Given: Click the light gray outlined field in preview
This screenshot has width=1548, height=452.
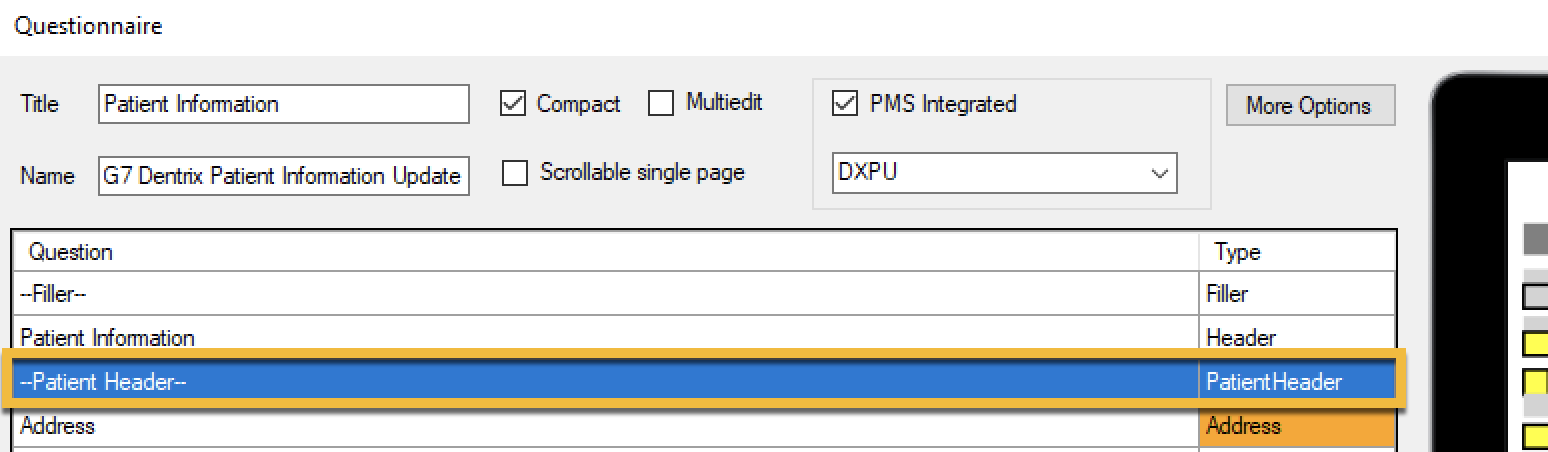Looking at the screenshot, I should pos(1535,295).
